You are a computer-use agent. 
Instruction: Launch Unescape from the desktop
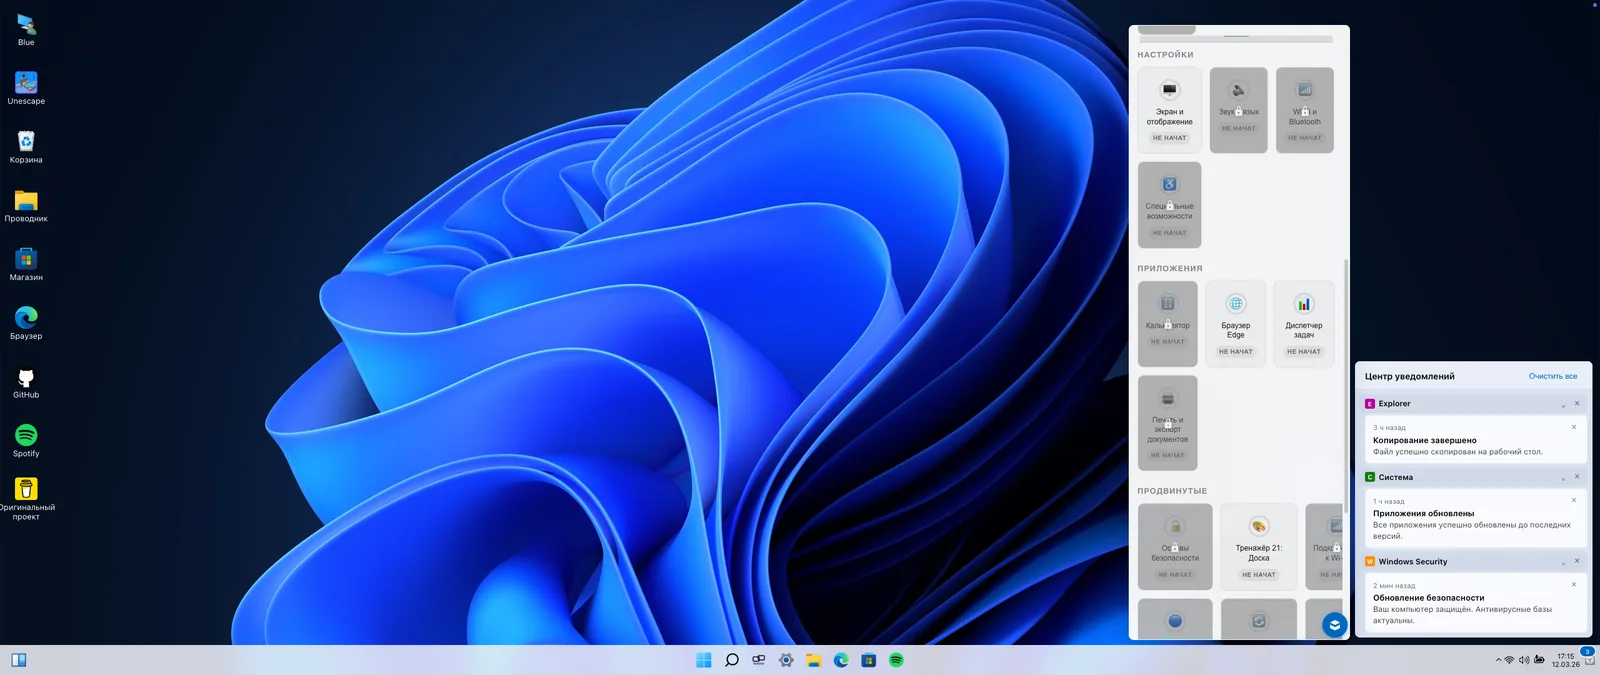26,84
